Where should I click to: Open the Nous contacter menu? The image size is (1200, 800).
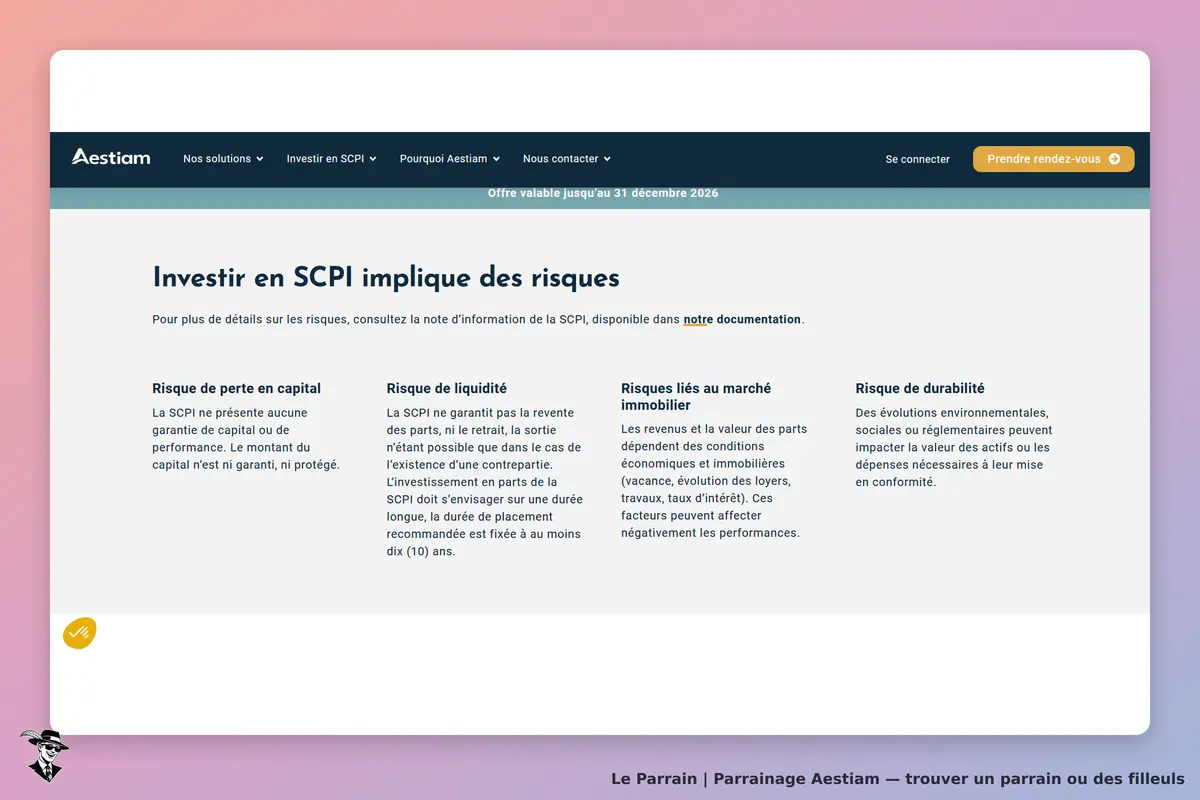point(567,159)
